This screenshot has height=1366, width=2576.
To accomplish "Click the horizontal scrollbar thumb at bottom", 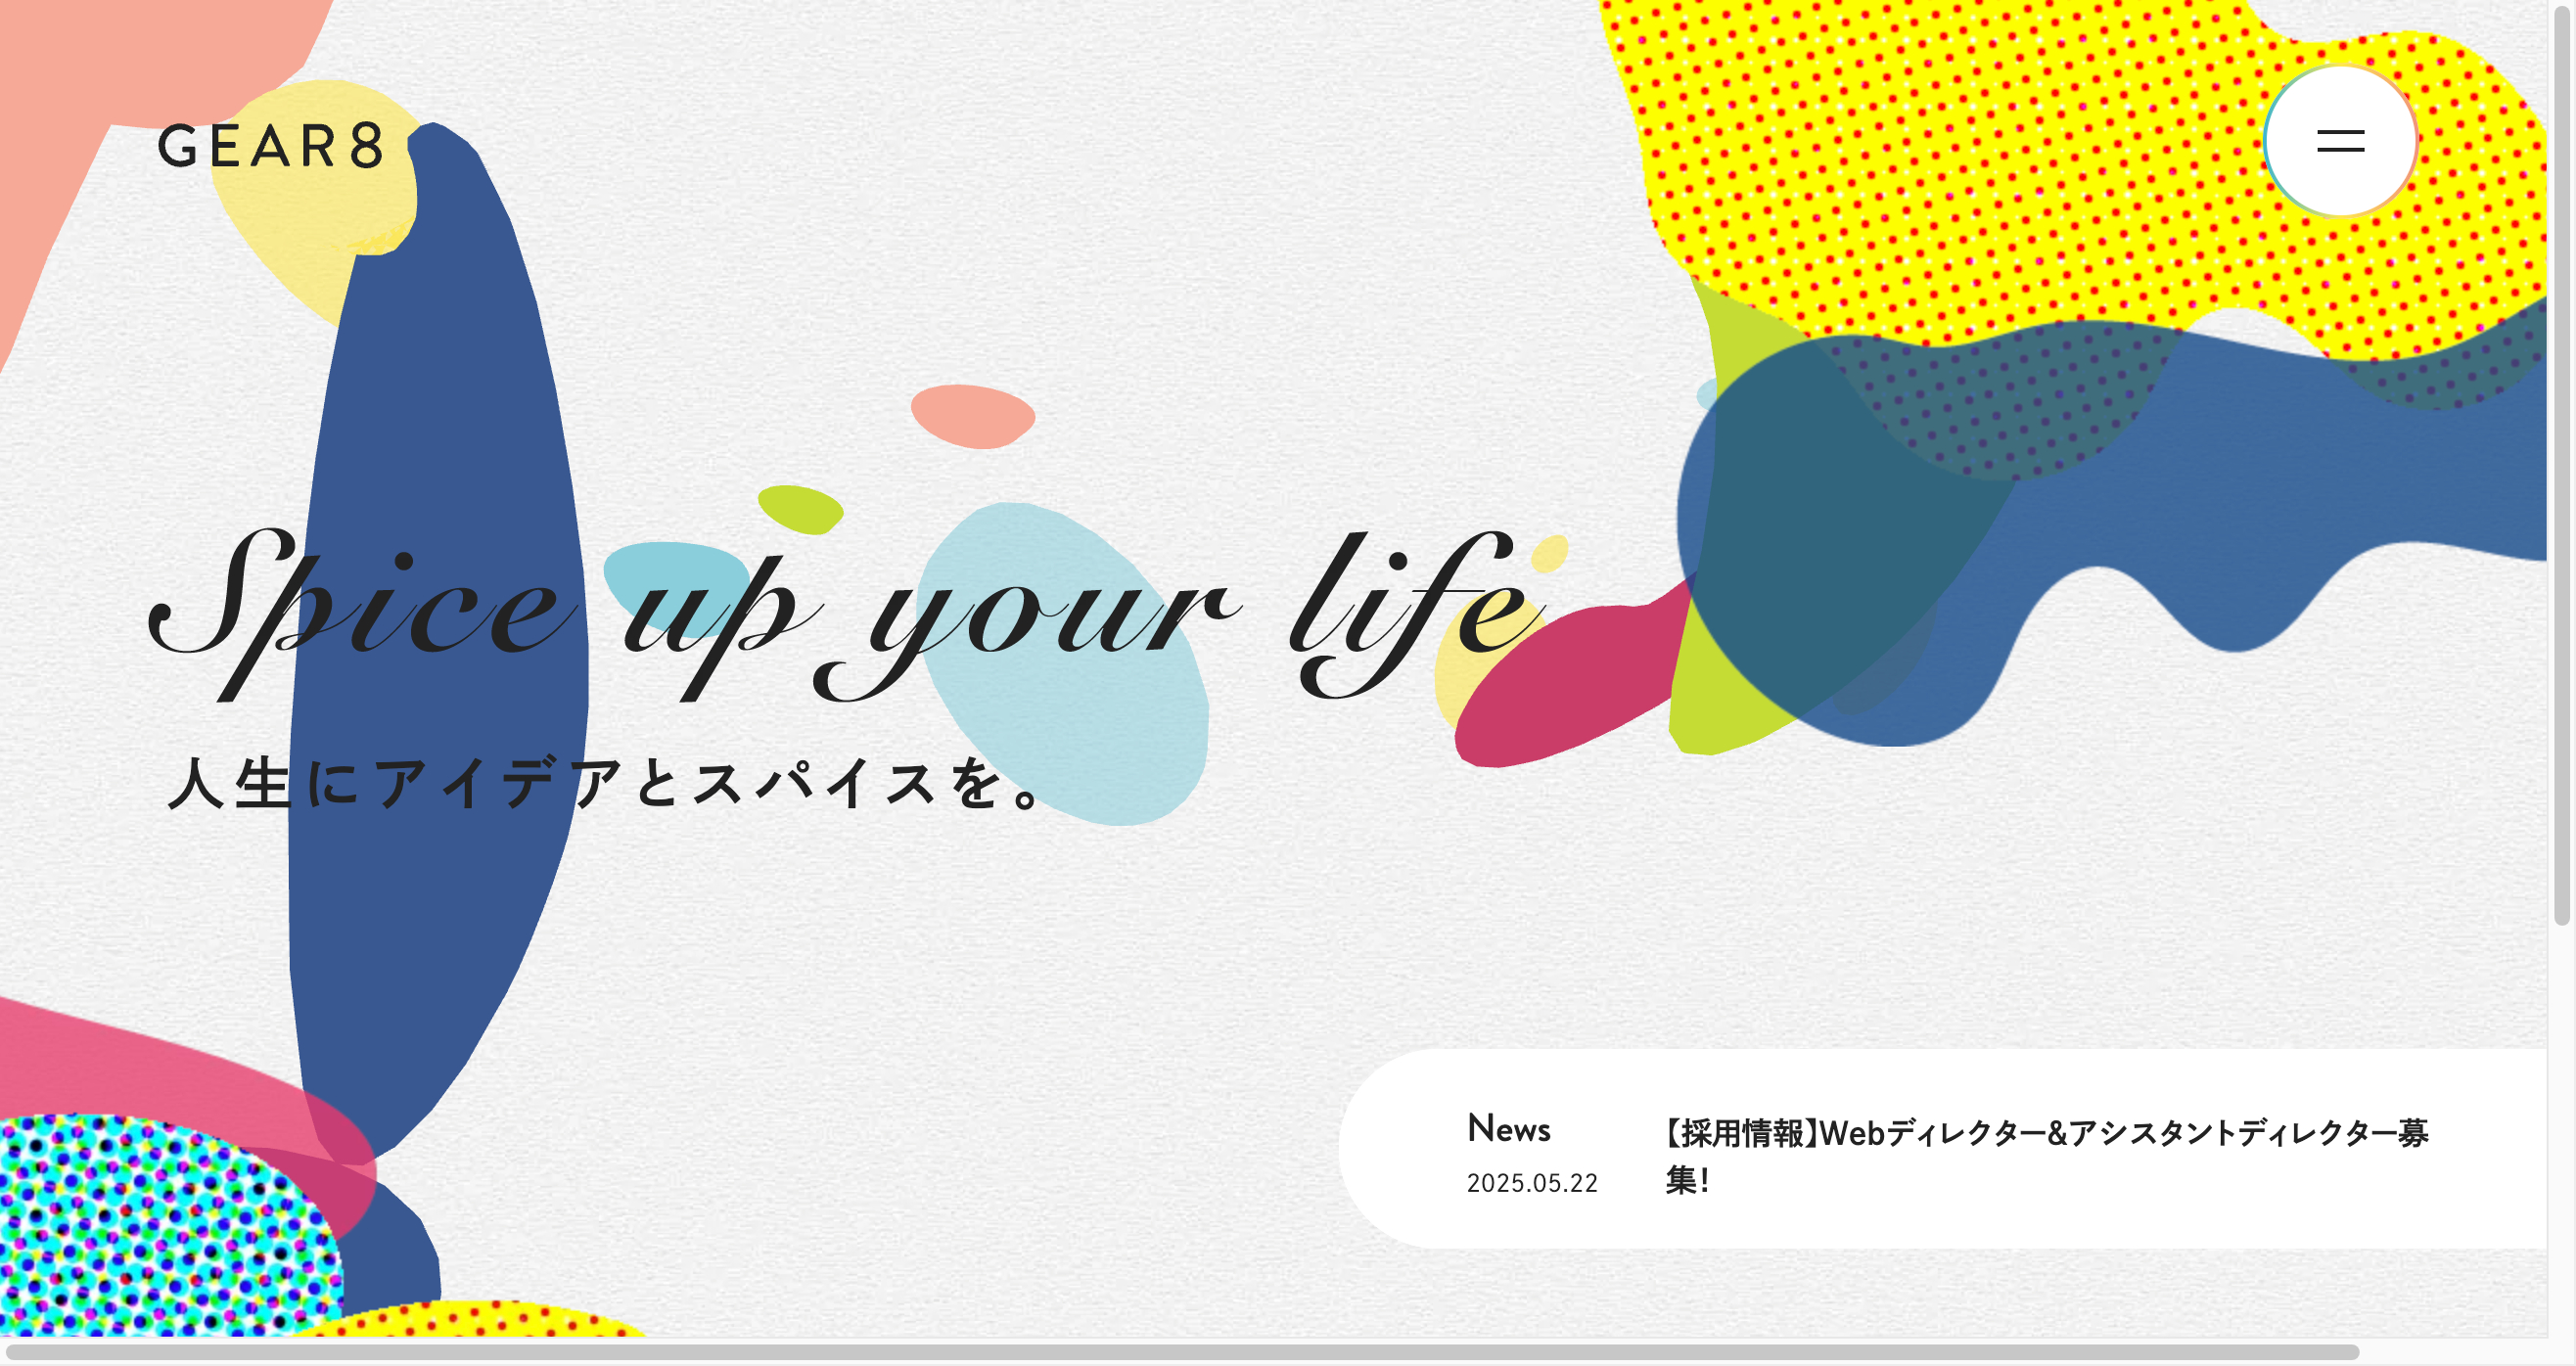I will [1182, 1352].
